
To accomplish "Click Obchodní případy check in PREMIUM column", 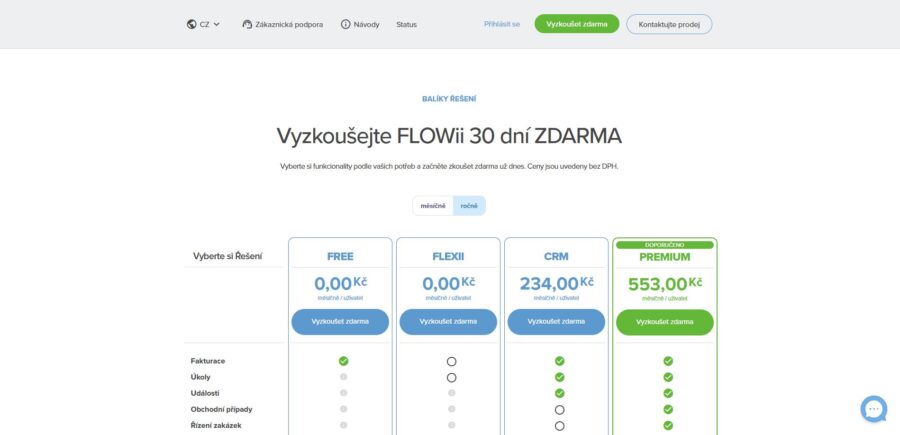I will [x=668, y=409].
